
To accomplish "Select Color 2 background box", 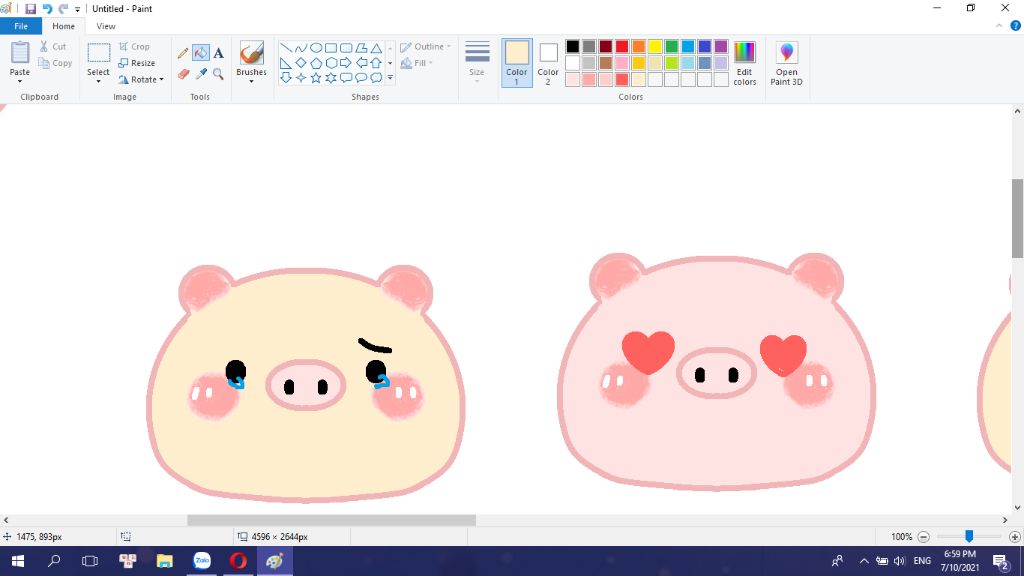I will tap(548, 63).
